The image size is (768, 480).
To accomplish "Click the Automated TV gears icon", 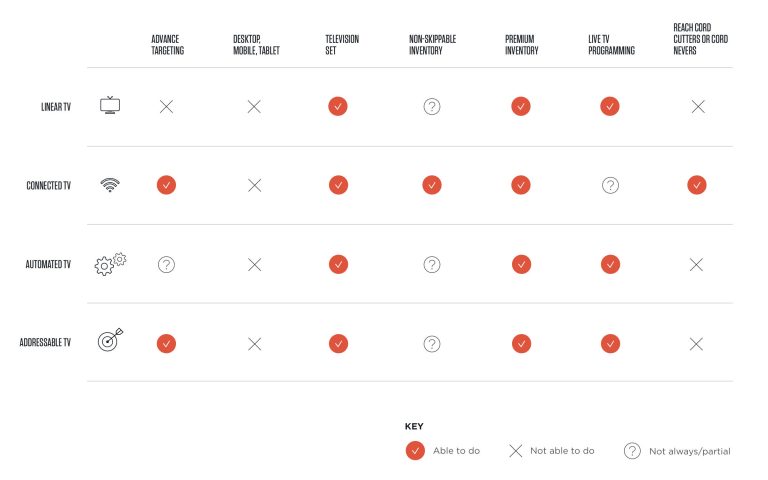I will pyautogui.click(x=110, y=264).
